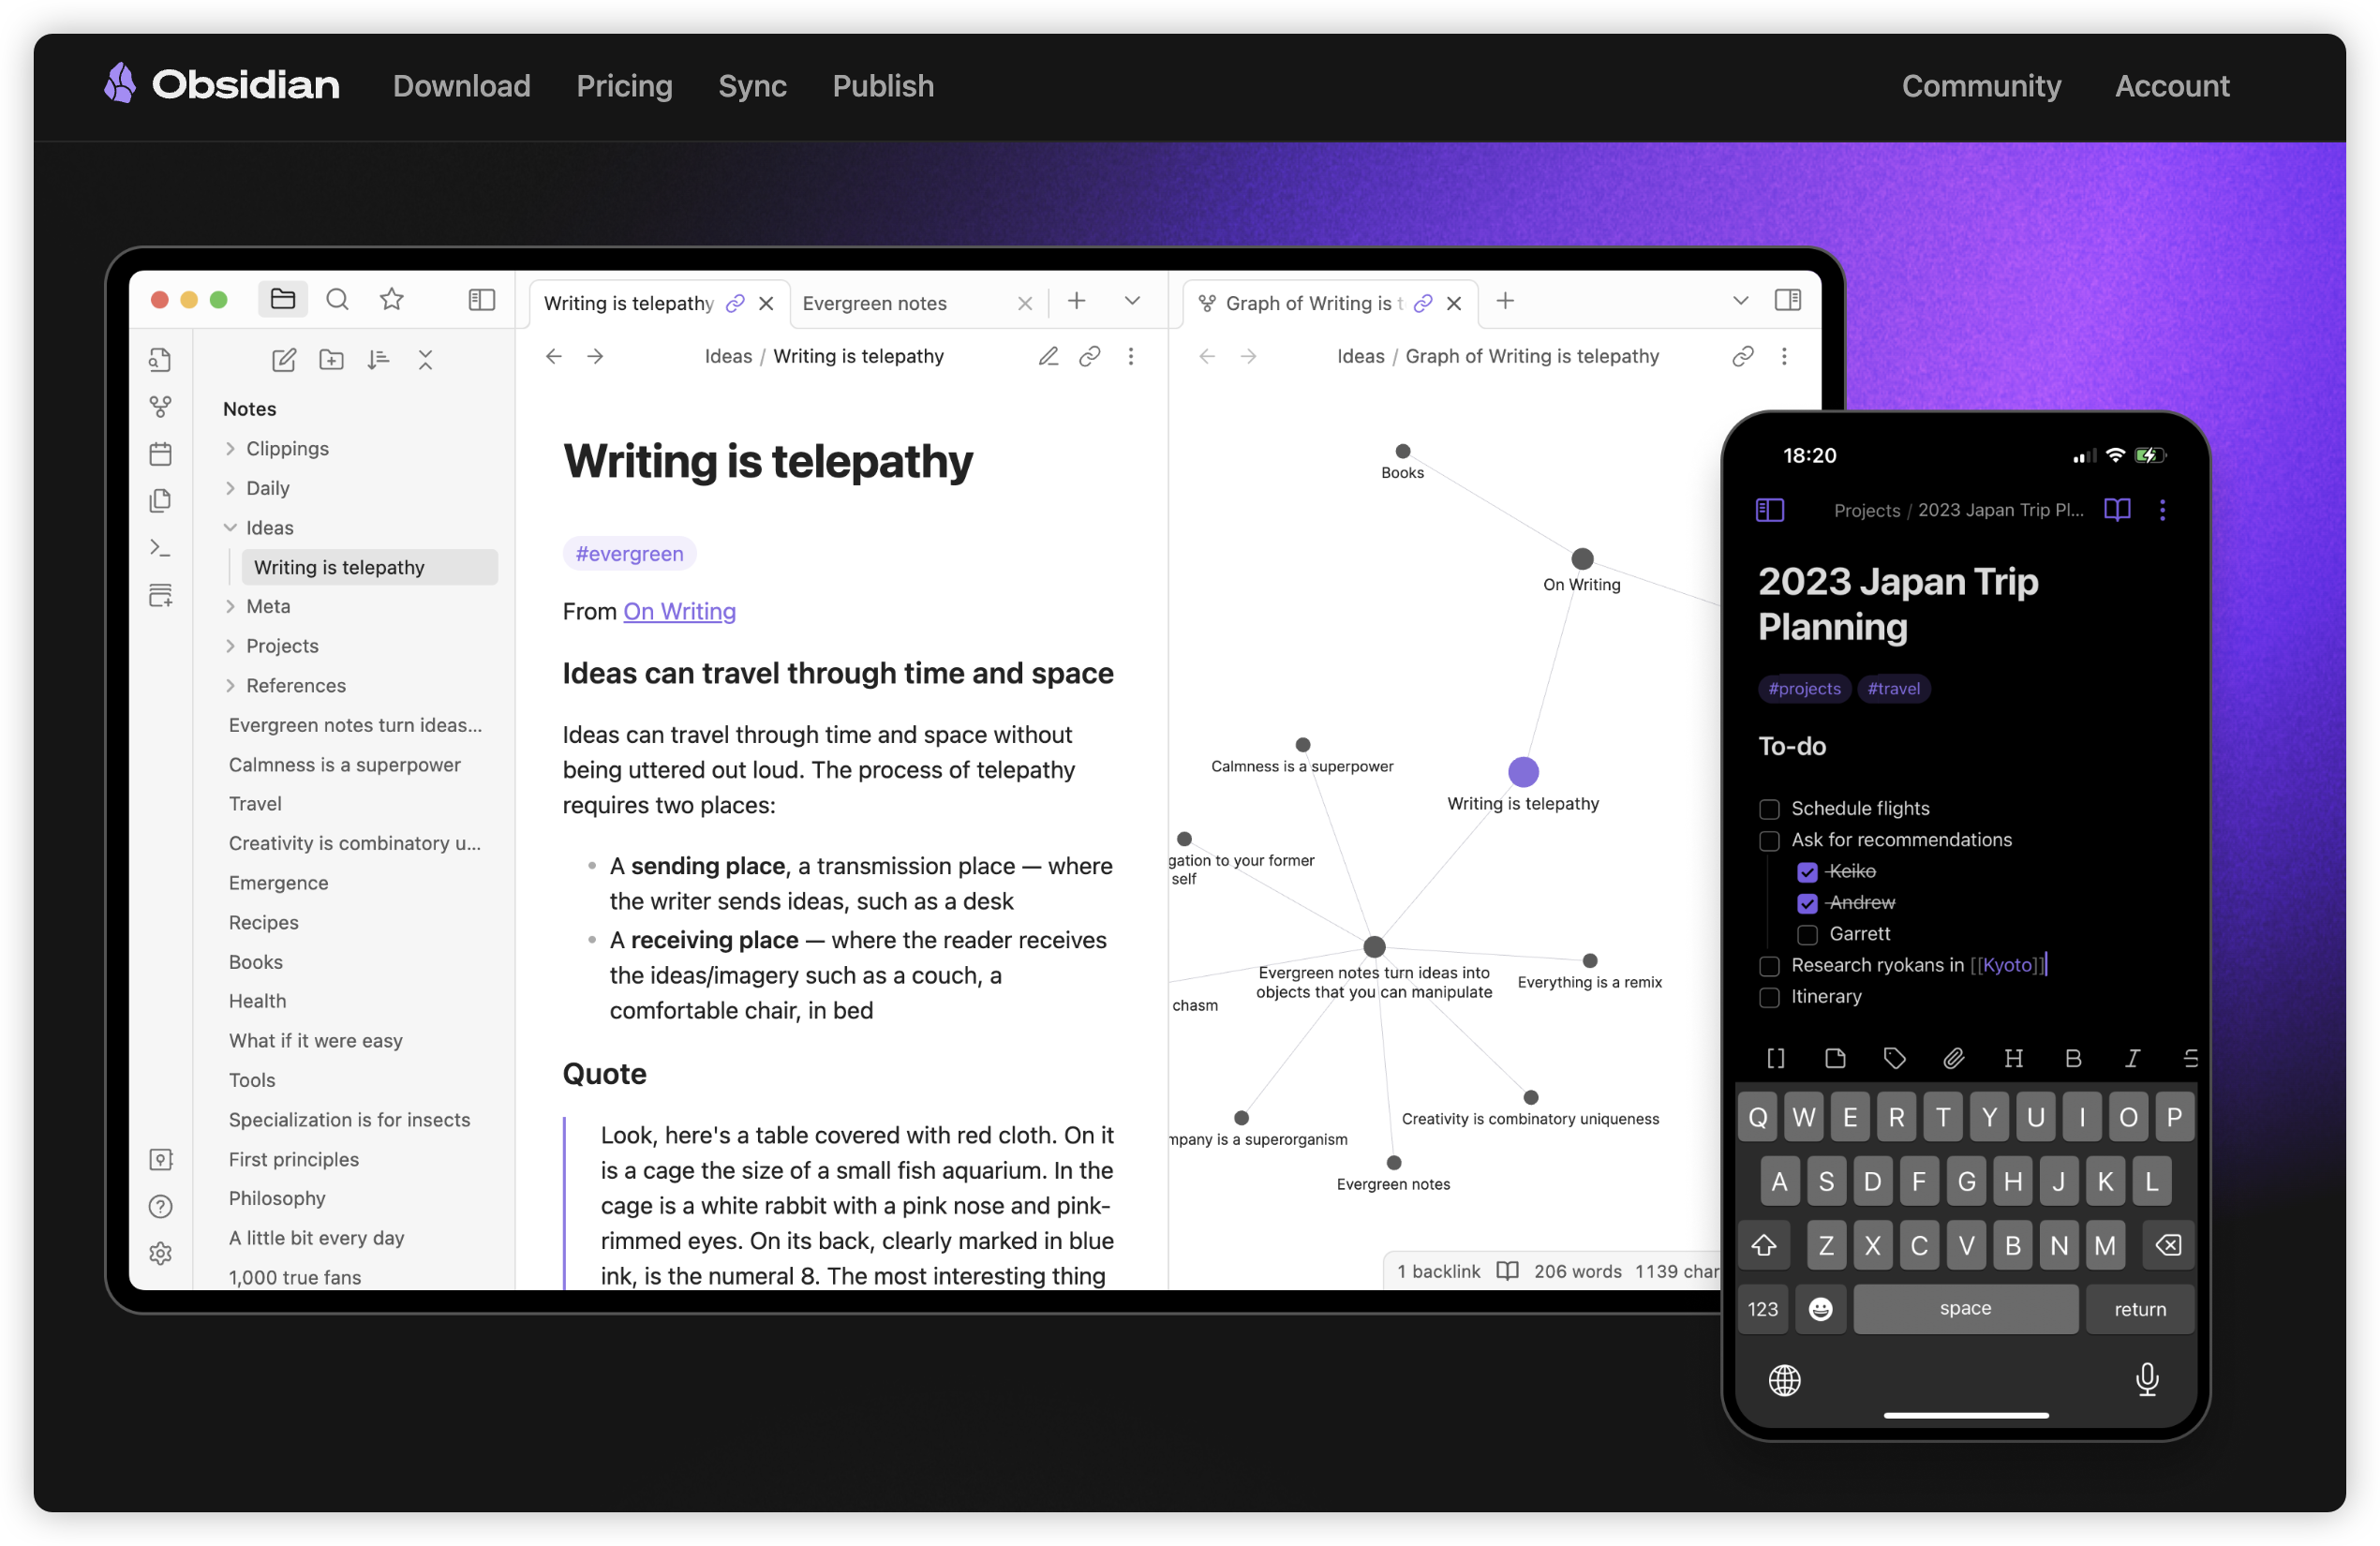Click the search icon in sidebar

[x=338, y=300]
